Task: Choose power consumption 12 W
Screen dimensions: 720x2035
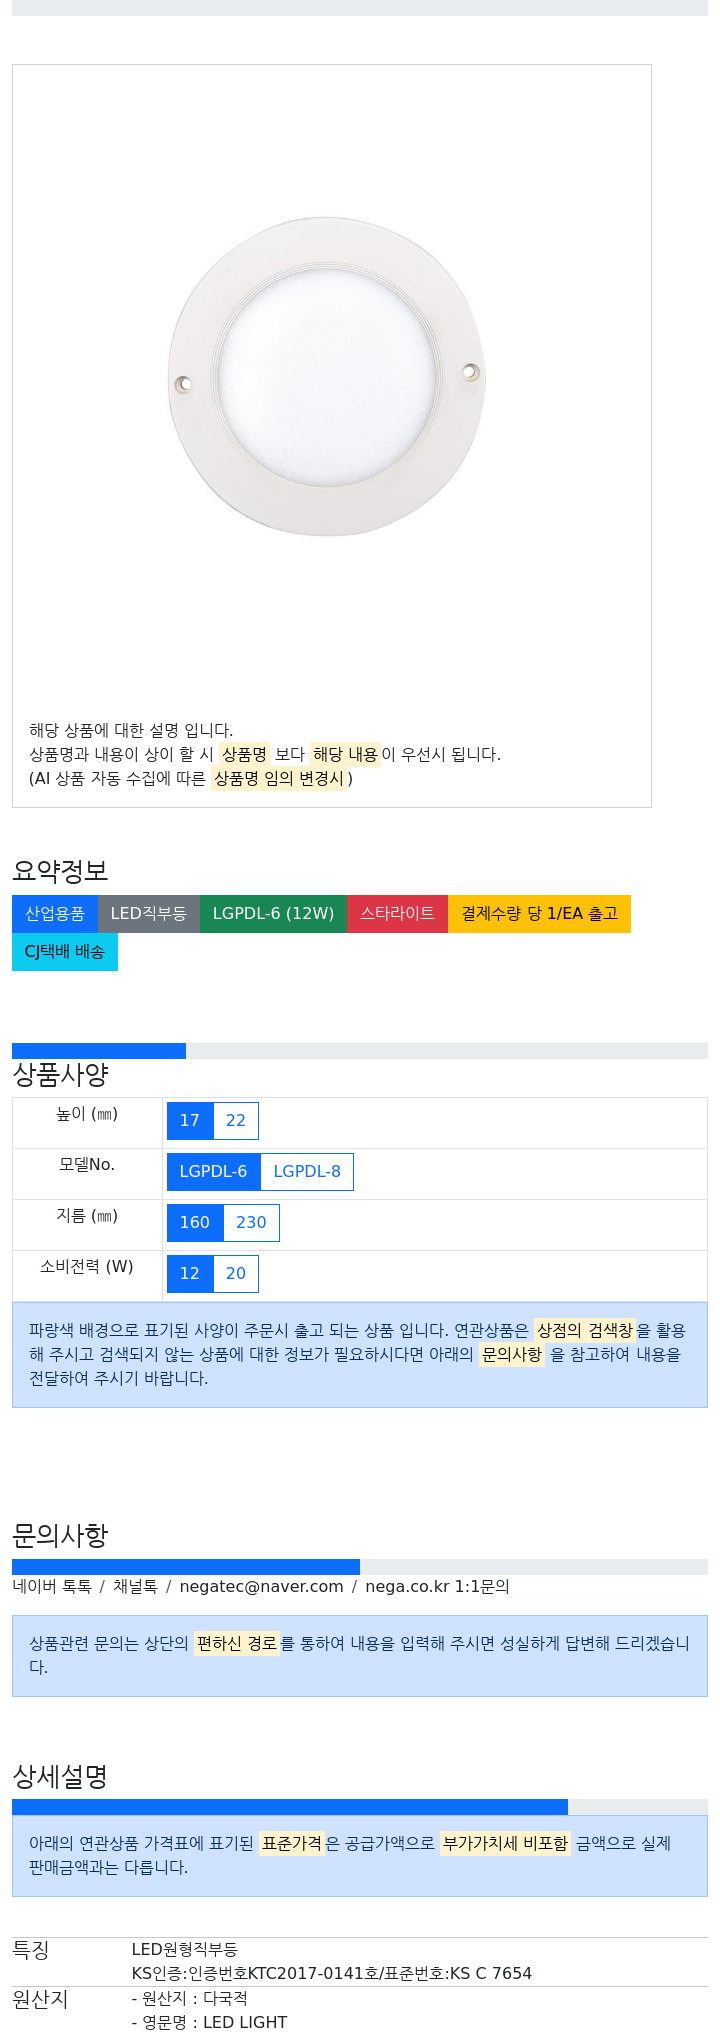Action: (x=190, y=1274)
